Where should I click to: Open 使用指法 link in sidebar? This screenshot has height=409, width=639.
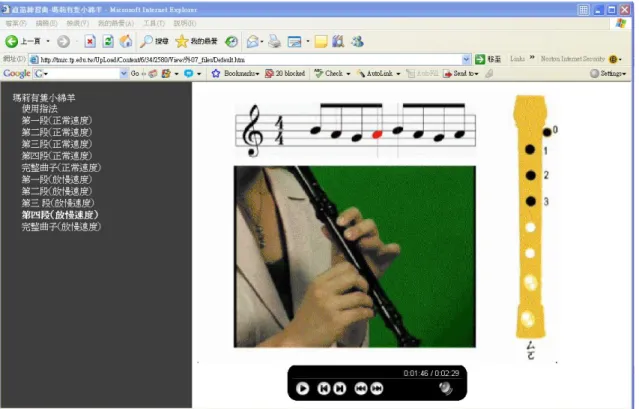coord(40,109)
